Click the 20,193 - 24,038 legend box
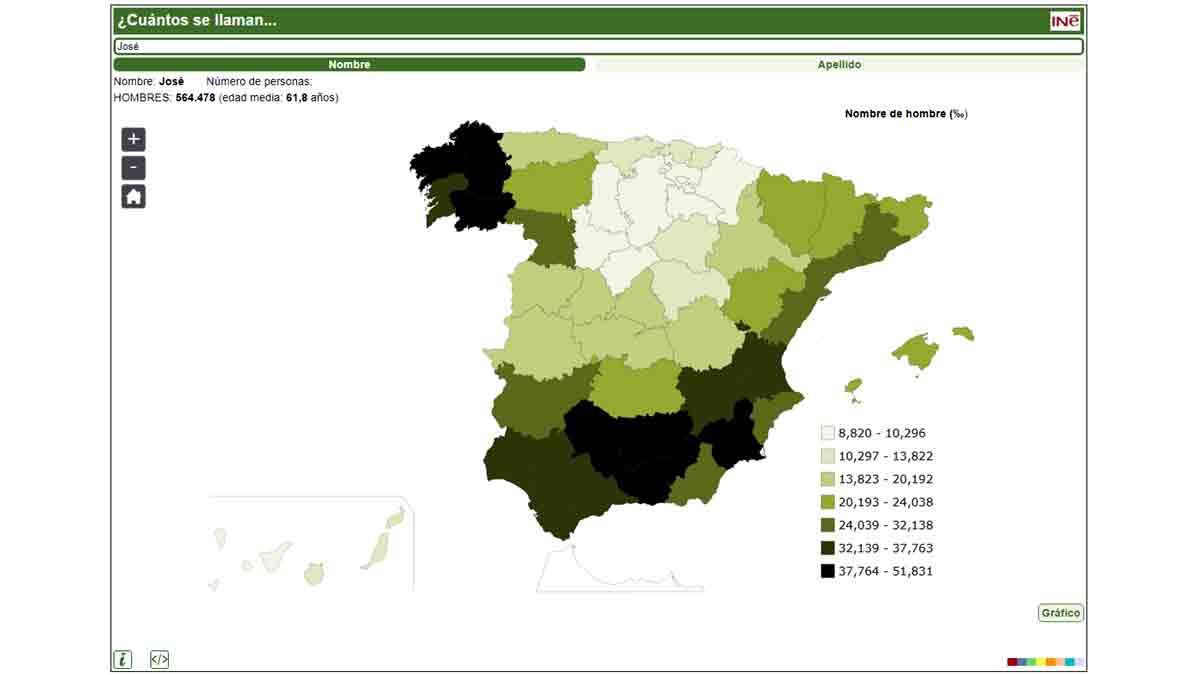 [x=827, y=502]
